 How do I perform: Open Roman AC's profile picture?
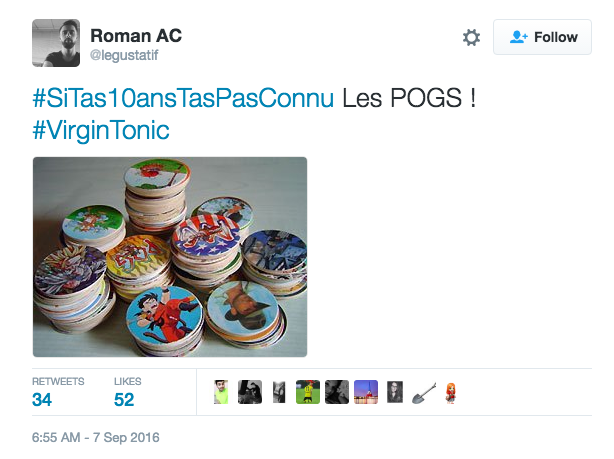[56, 43]
